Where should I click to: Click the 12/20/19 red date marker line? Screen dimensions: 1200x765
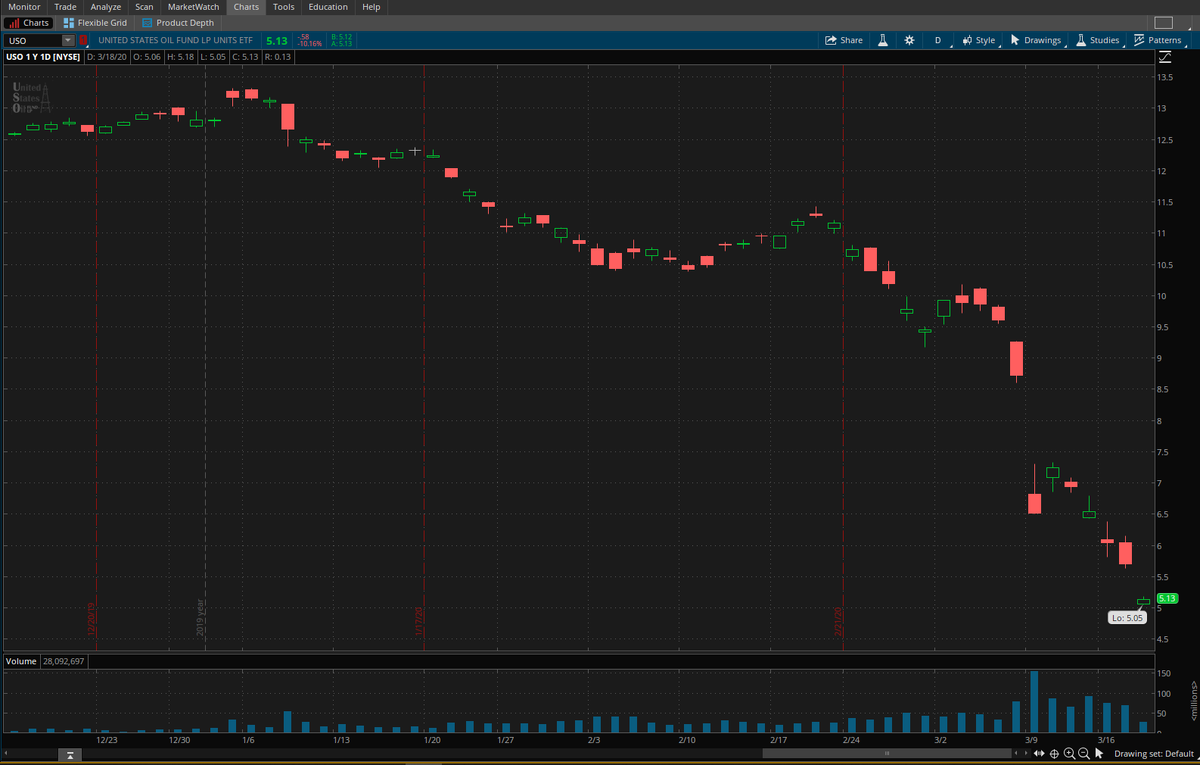(95, 358)
